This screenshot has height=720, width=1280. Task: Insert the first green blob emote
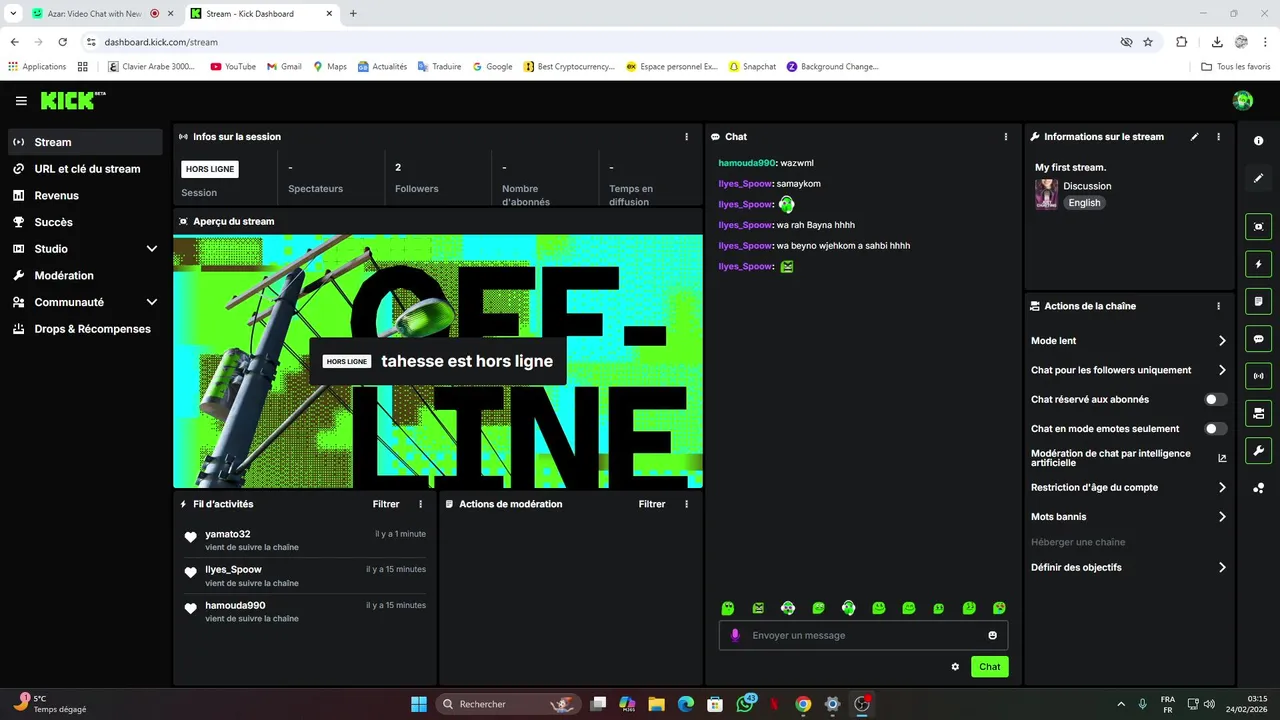tap(728, 608)
